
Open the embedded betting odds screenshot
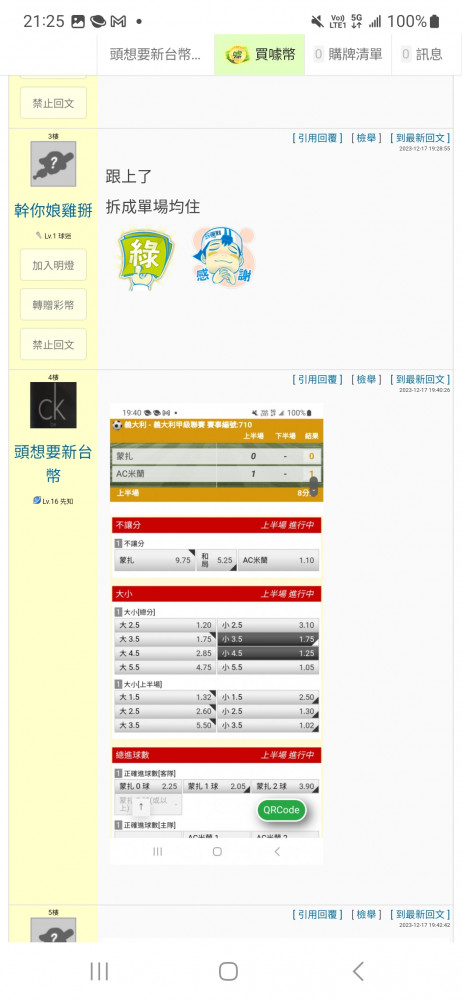pyautogui.click(x=216, y=634)
